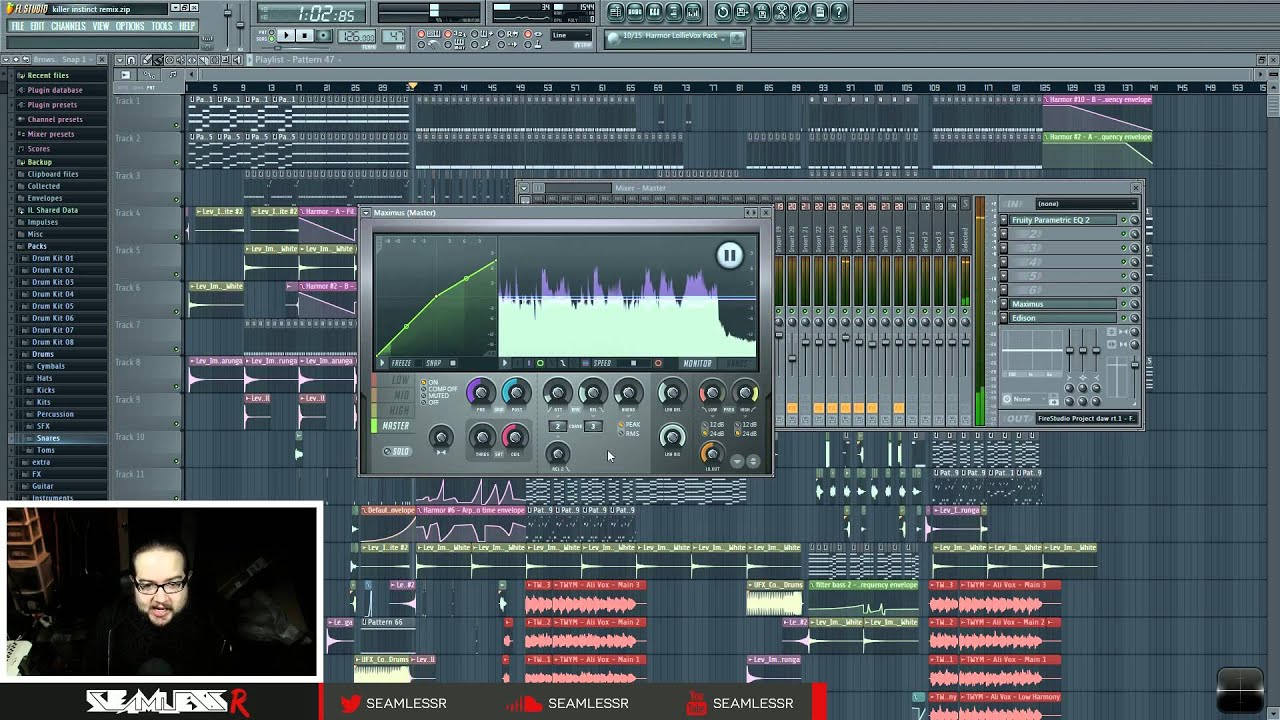Click the Record button in transport
The width and height of the screenshot is (1280, 720).
[x=323, y=35]
